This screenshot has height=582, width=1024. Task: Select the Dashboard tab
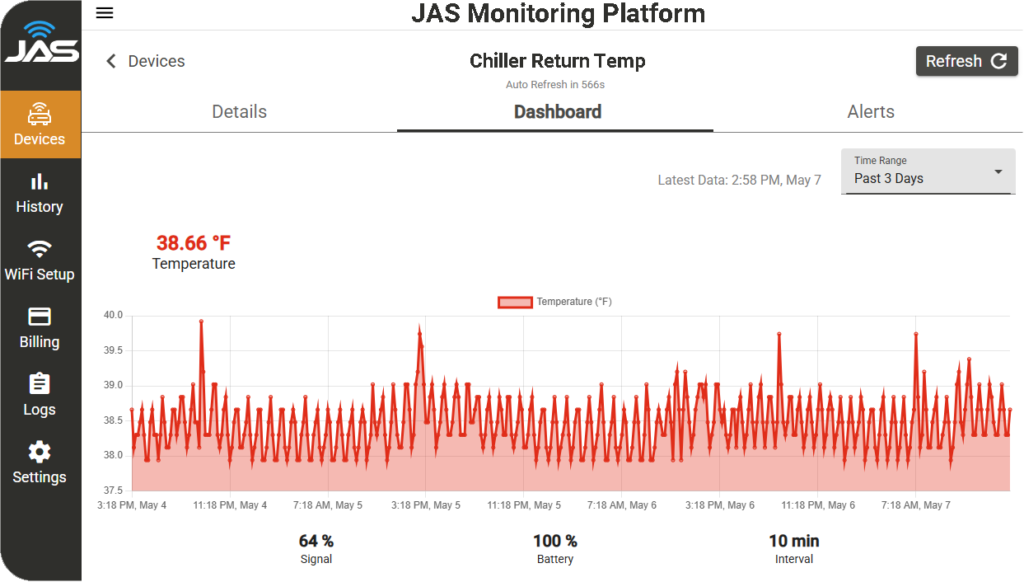[557, 112]
